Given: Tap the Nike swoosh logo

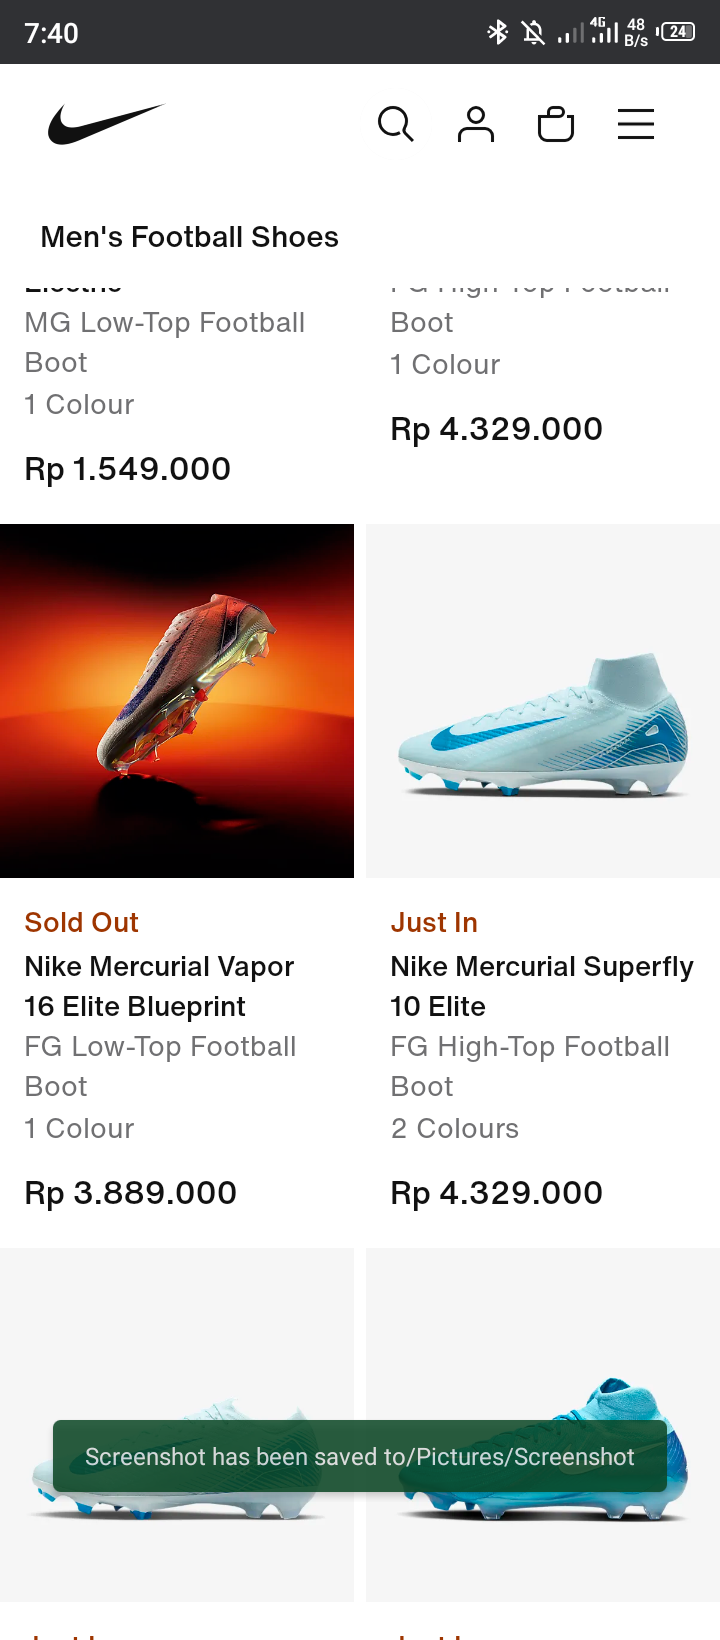Looking at the screenshot, I should click(x=106, y=124).
